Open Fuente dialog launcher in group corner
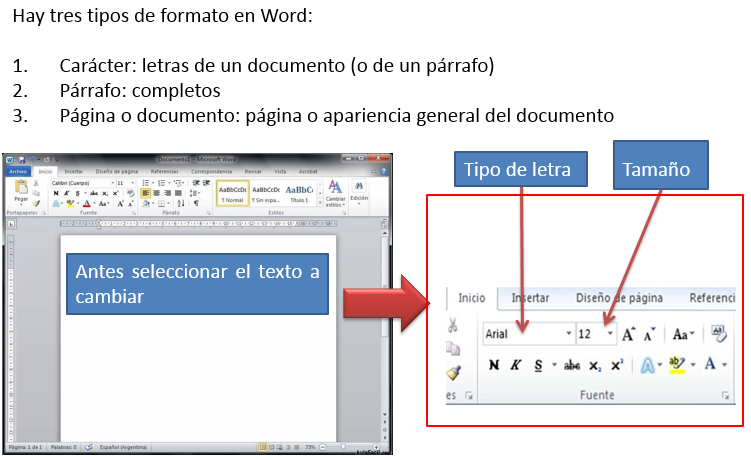Viewport: 751px width, 460px height. 726,395
